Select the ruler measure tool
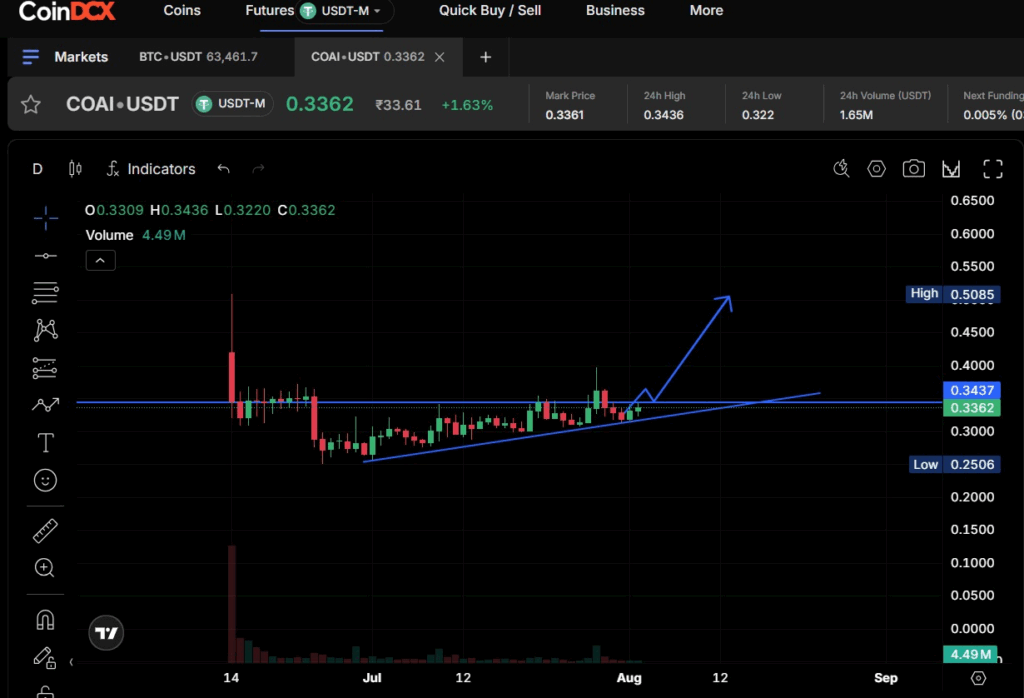 point(45,531)
